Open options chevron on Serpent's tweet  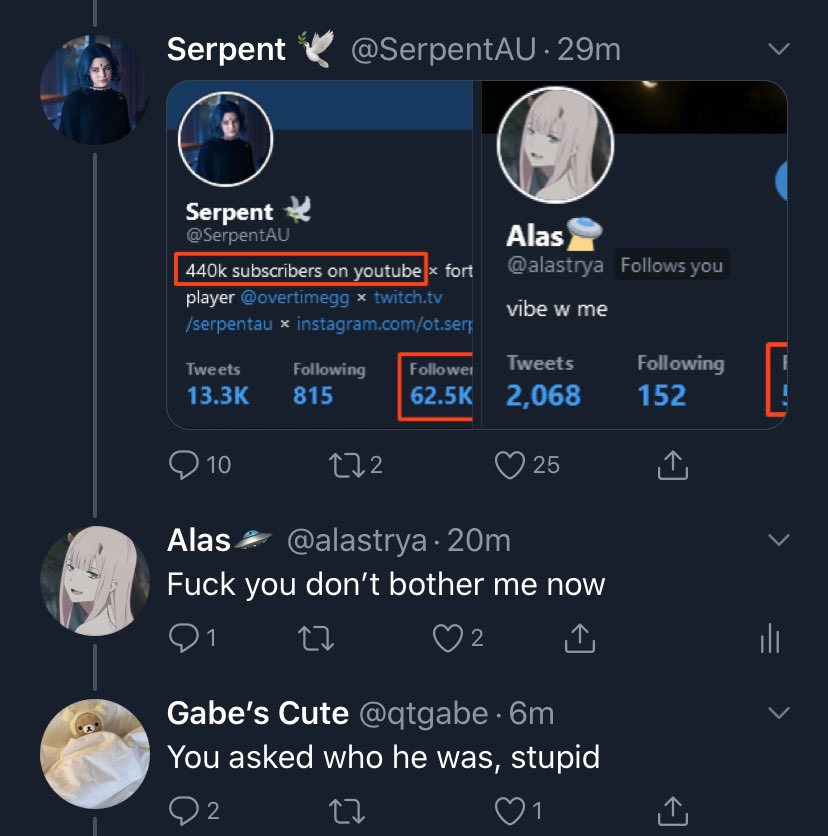pyautogui.click(x=777, y=49)
